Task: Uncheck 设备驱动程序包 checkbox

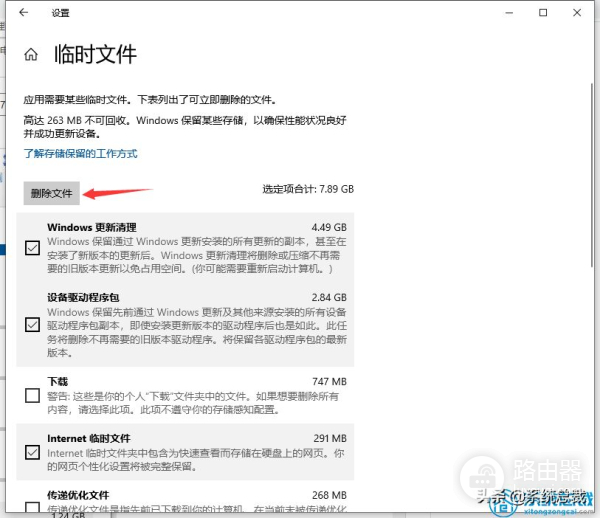Action: (x=33, y=325)
